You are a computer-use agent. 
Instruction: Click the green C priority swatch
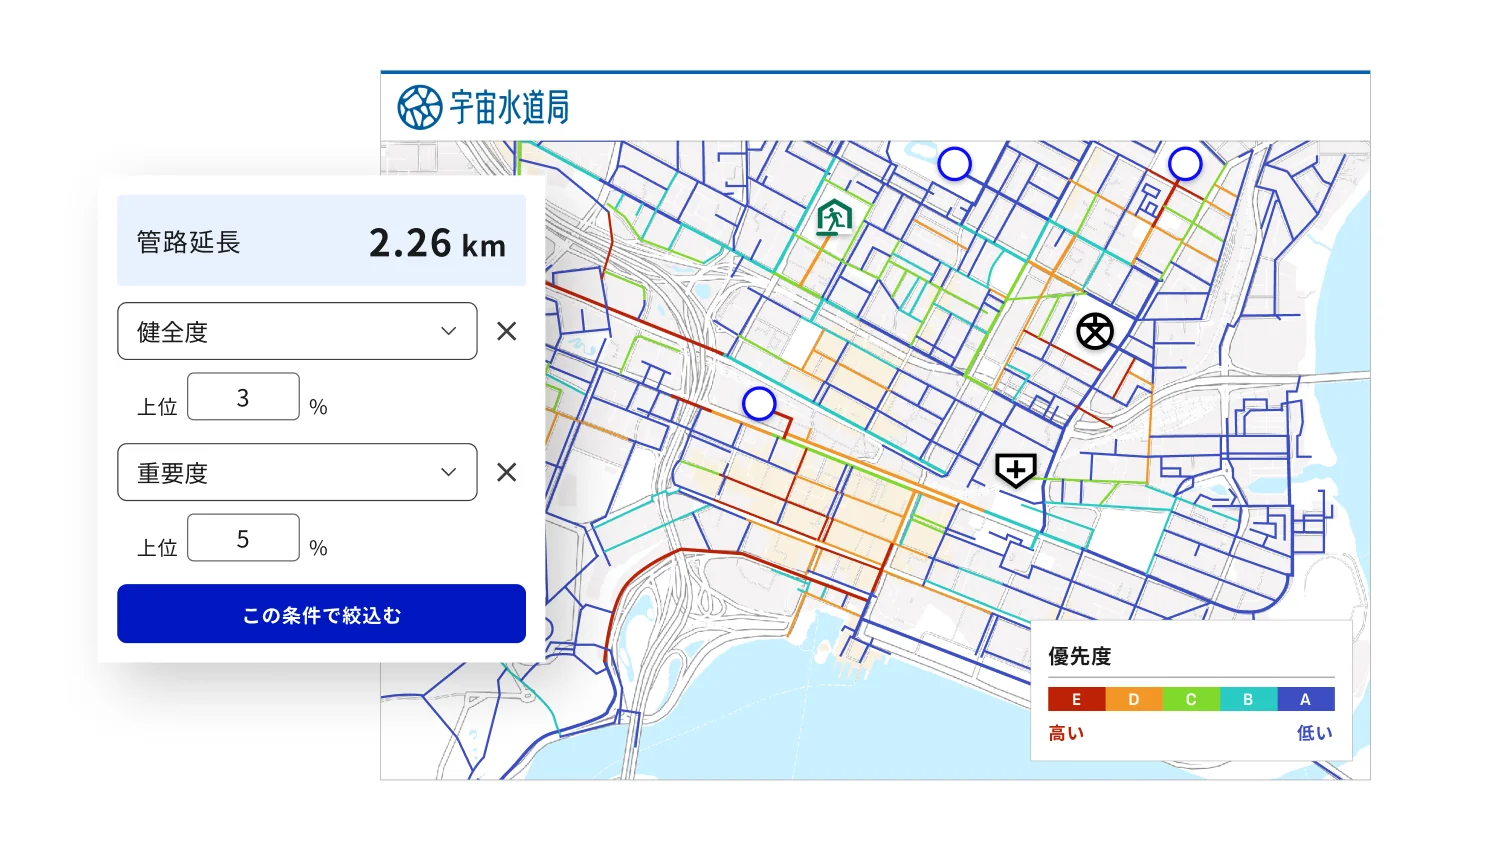(x=1191, y=699)
